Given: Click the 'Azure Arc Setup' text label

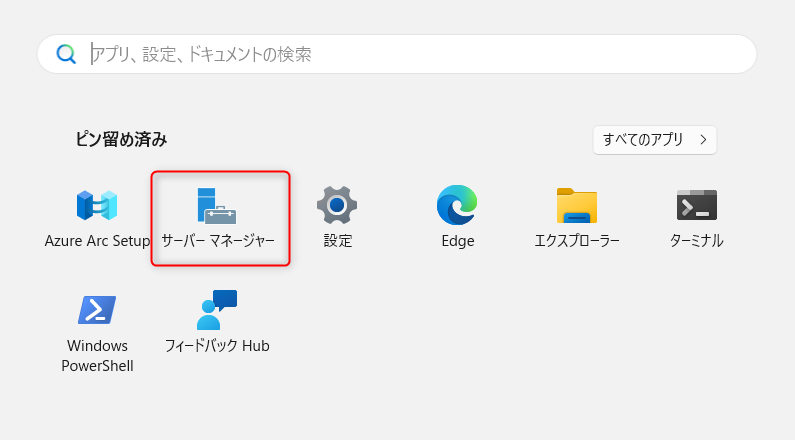Looking at the screenshot, I should pos(97,241).
